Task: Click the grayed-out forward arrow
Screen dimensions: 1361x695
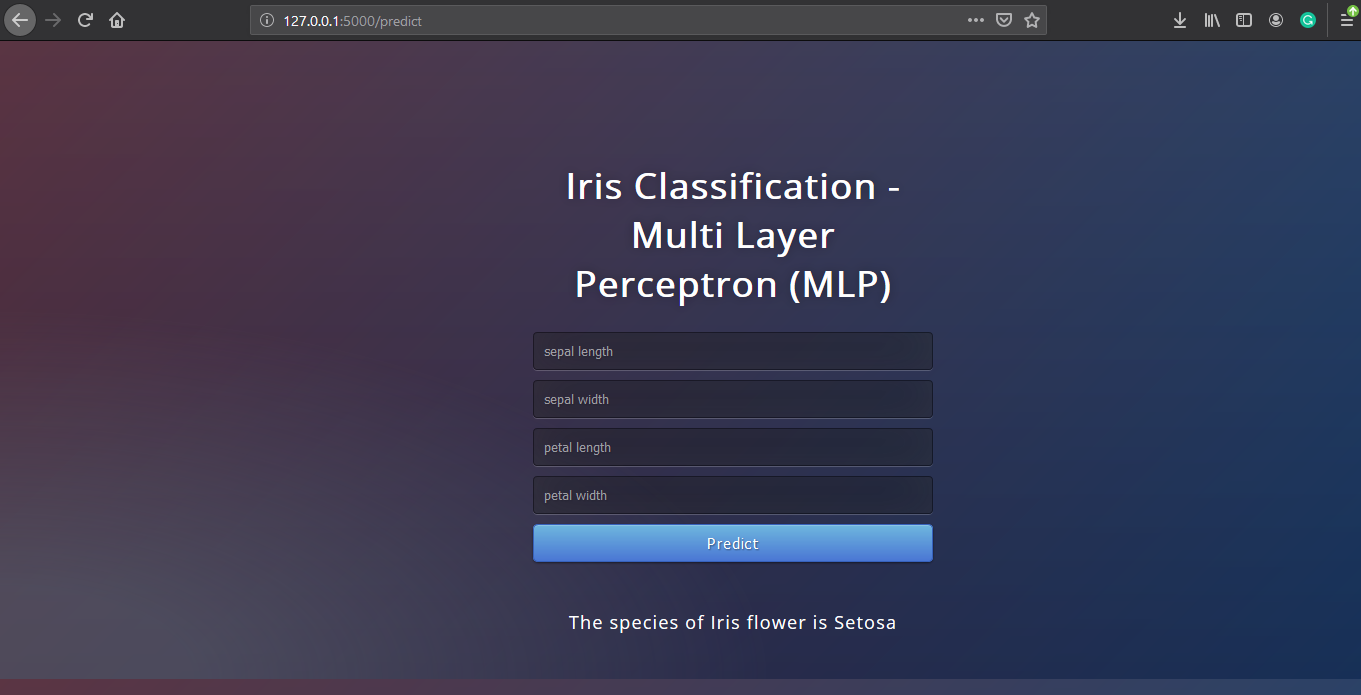Action: (52, 18)
